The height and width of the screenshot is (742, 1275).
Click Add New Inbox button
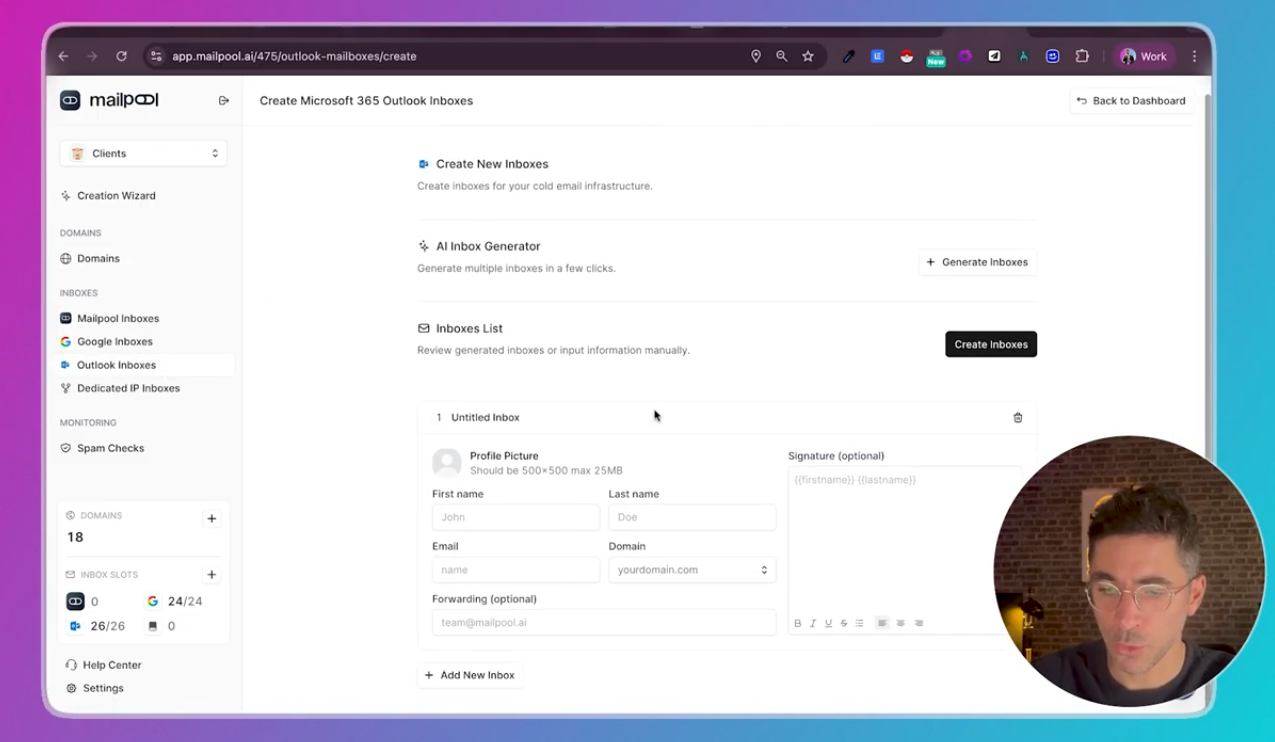click(x=470, y=675)
